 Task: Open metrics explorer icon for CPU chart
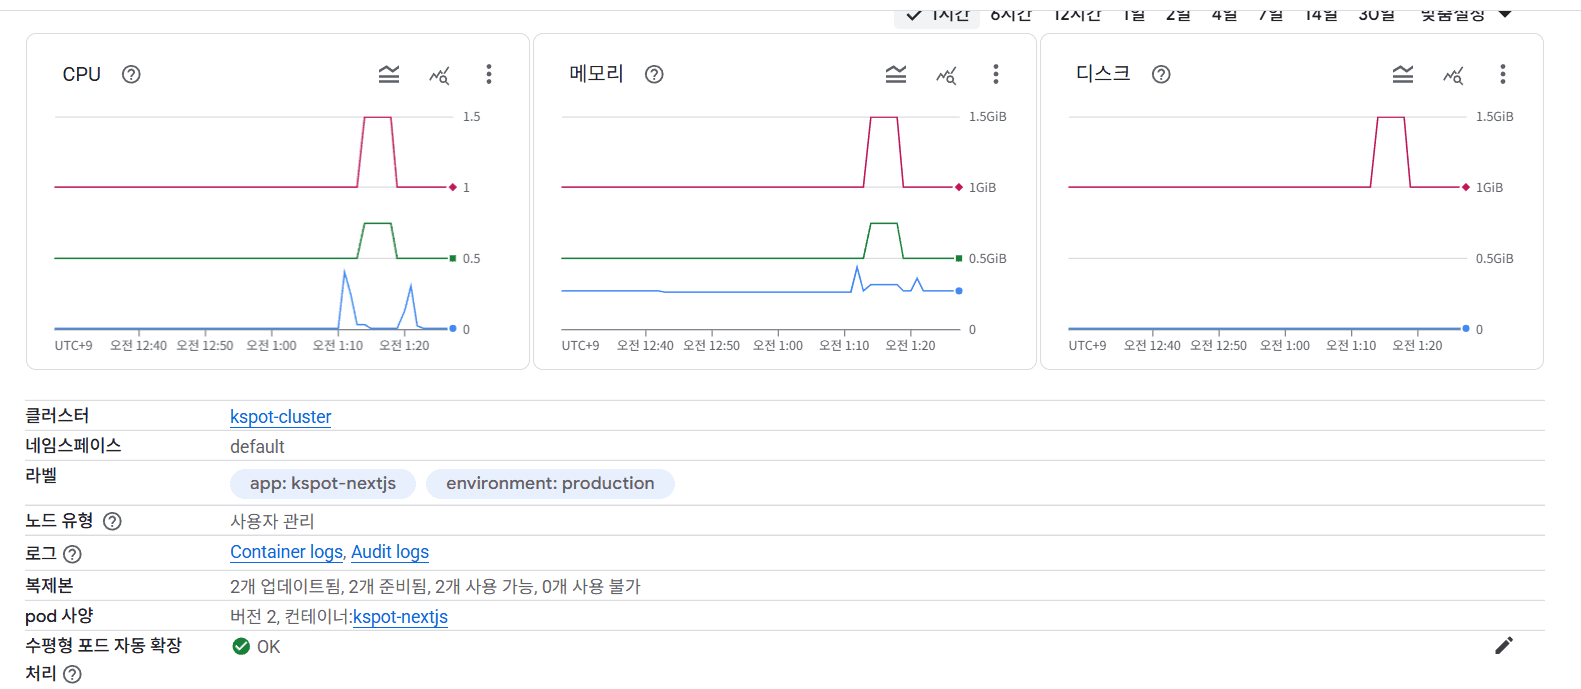(439, 75)
